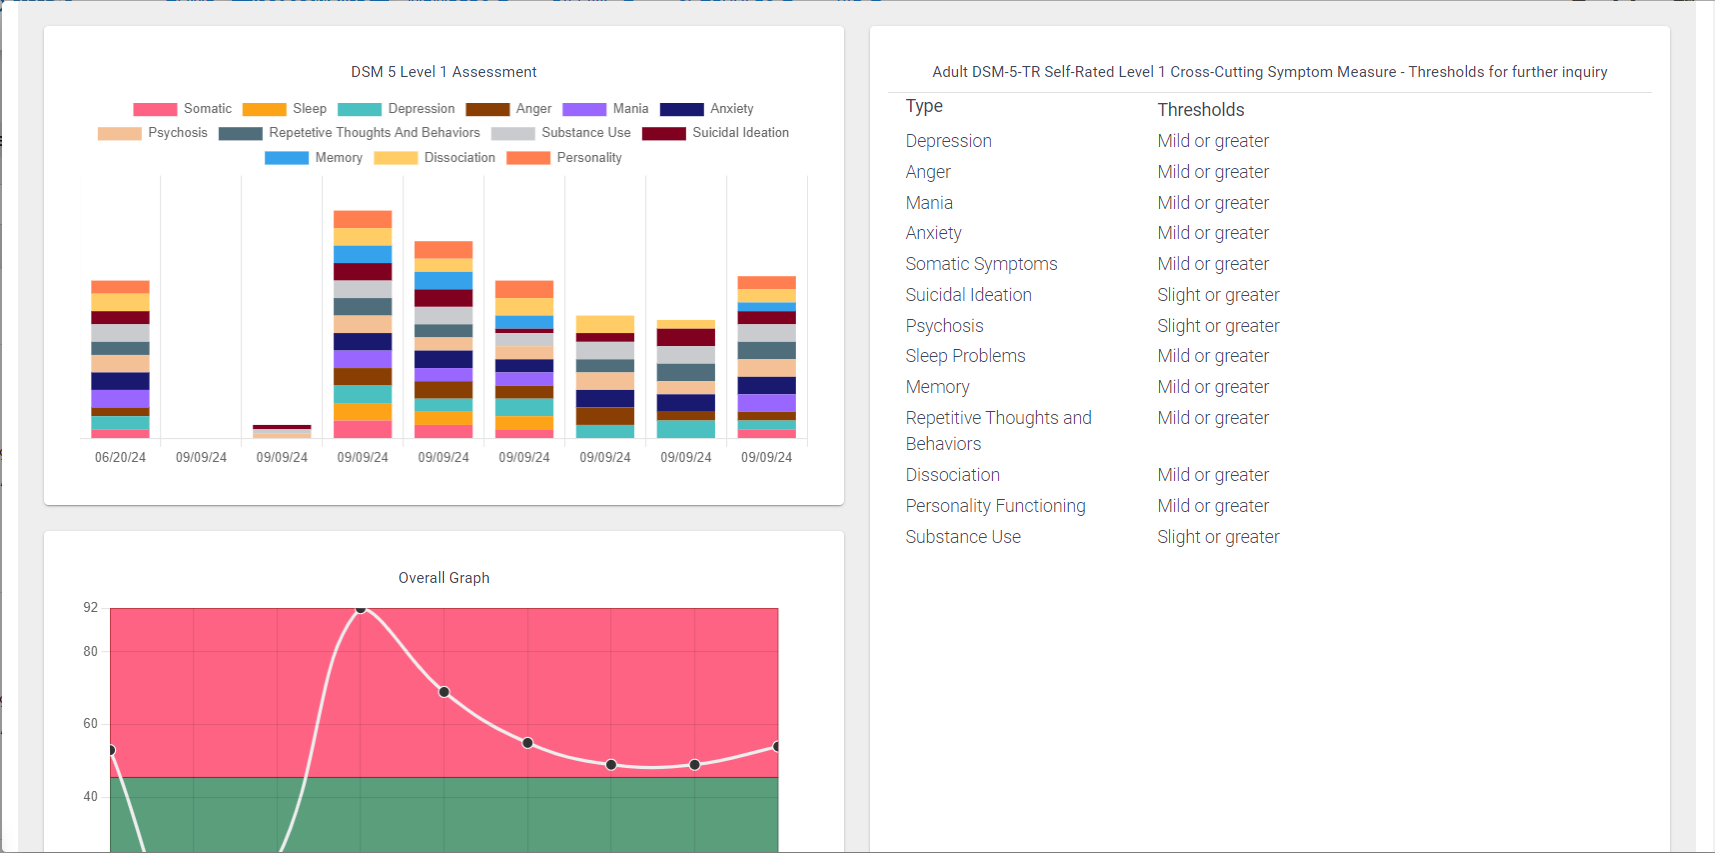Click the Memory row in thresholds table

[938, 387]
